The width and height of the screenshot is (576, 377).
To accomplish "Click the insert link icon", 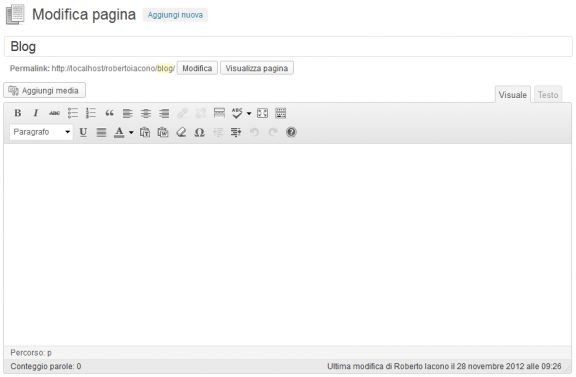I will [x=182, y=113].
